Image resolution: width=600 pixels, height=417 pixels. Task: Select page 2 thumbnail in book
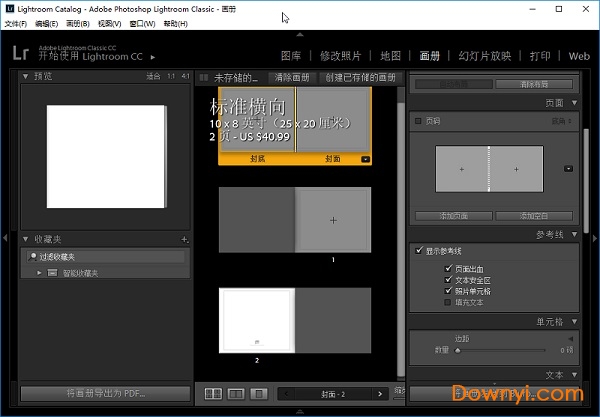pyautogui.click(x=257, y=319)
